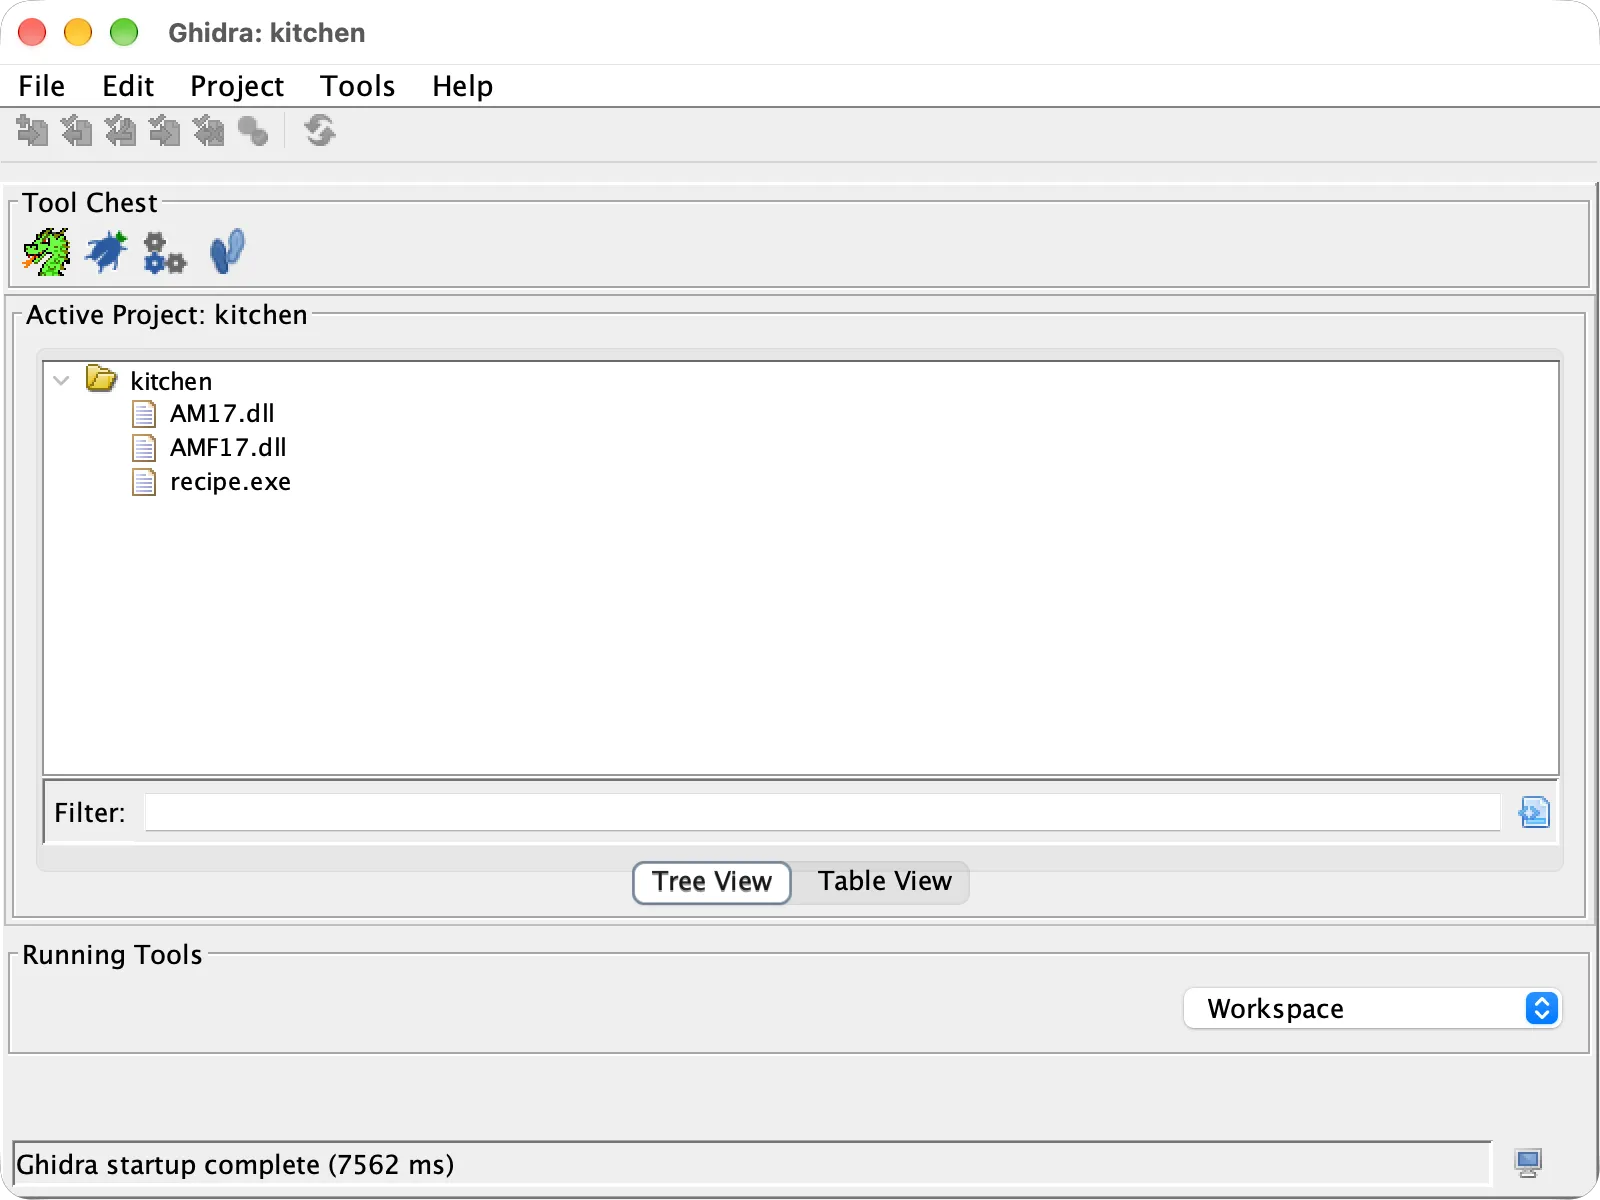Click the Check Out file toolbar icon
Image resolution: width=1600 pixels, height=1200 pixels.
pos(76,131)
